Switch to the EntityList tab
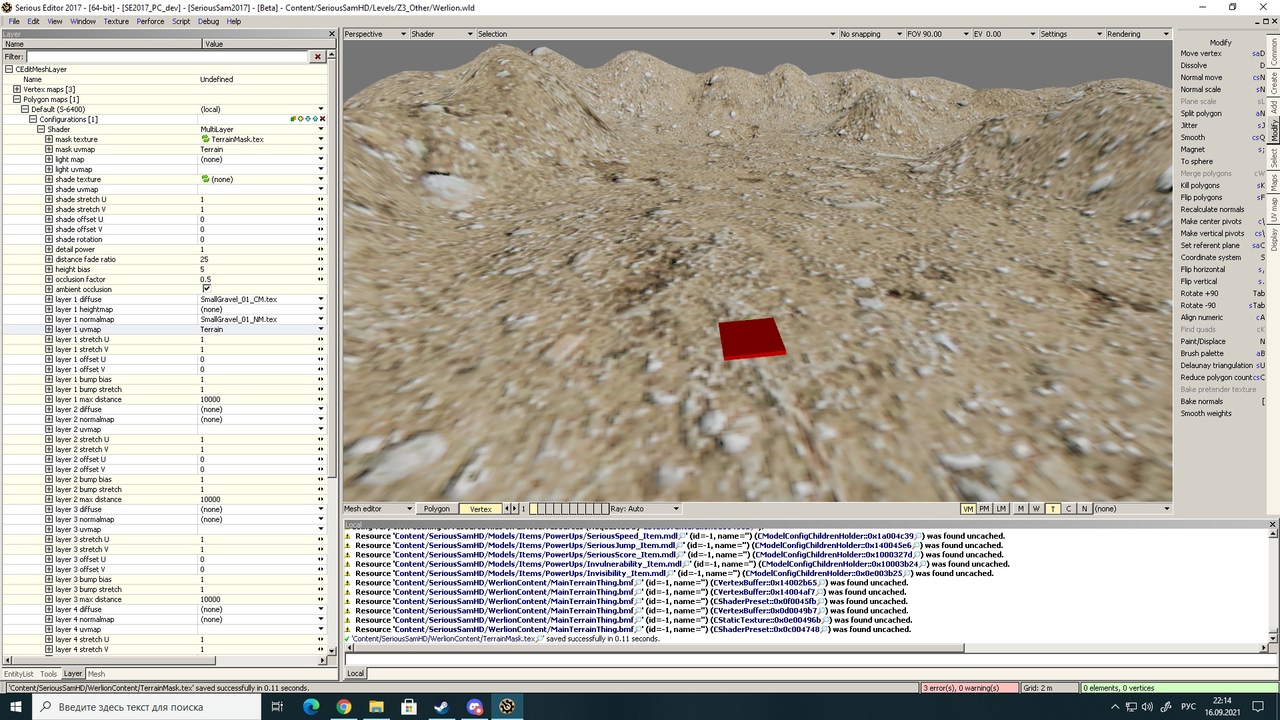The image size is (1280, 720). [19, 674]
